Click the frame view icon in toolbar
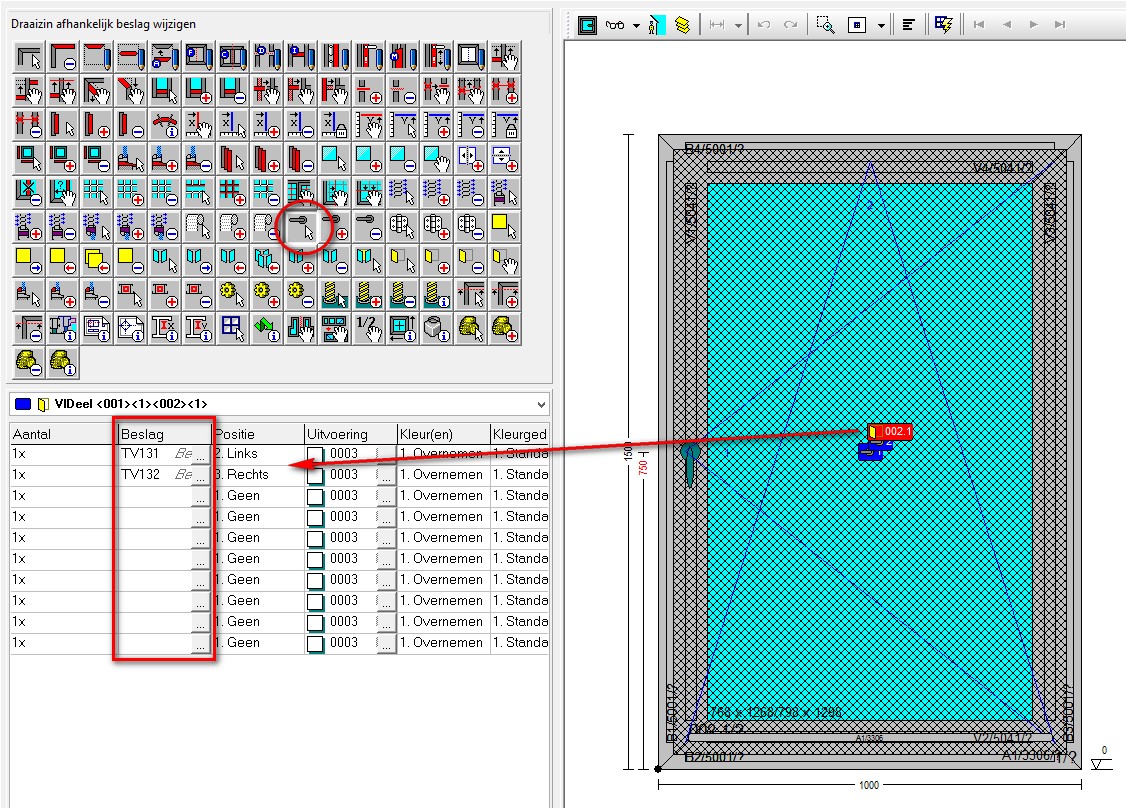 [587, 25]
